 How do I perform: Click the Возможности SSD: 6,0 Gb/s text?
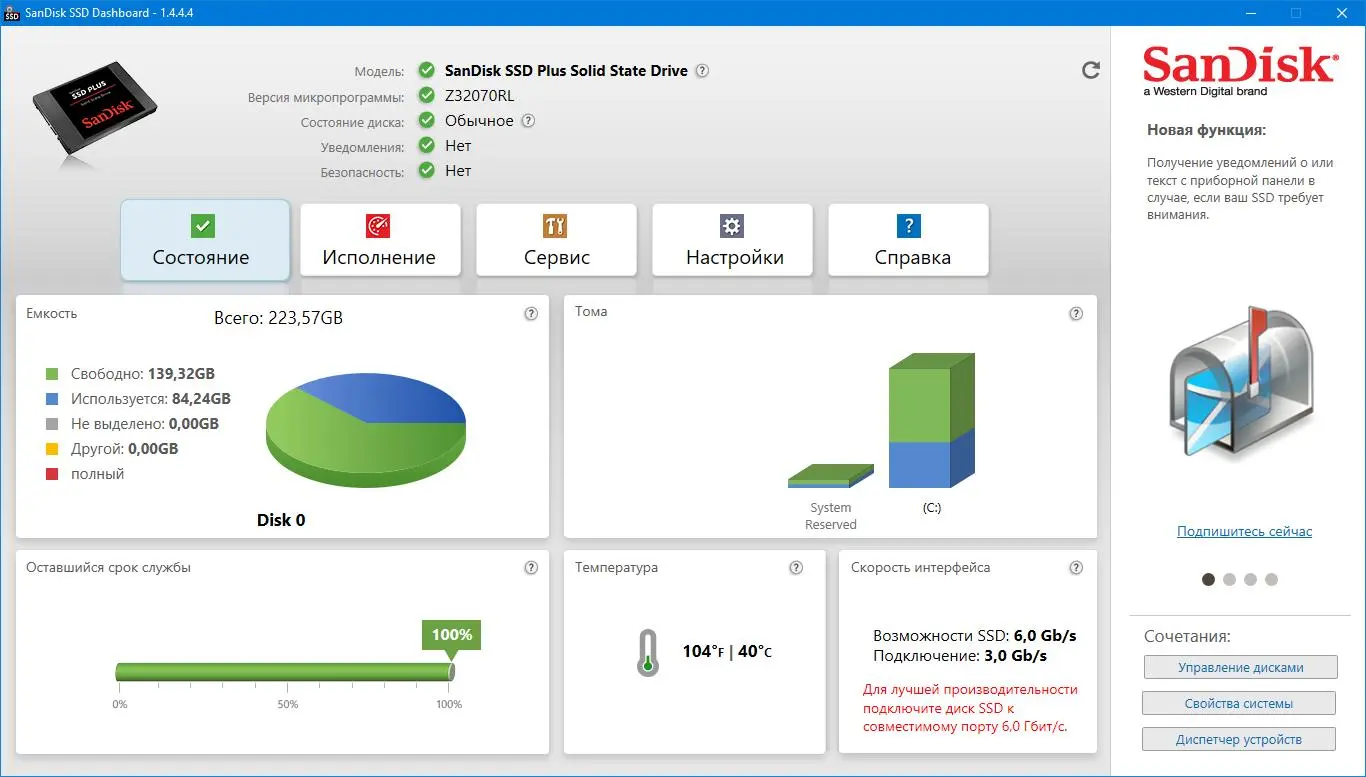[975, 636]
